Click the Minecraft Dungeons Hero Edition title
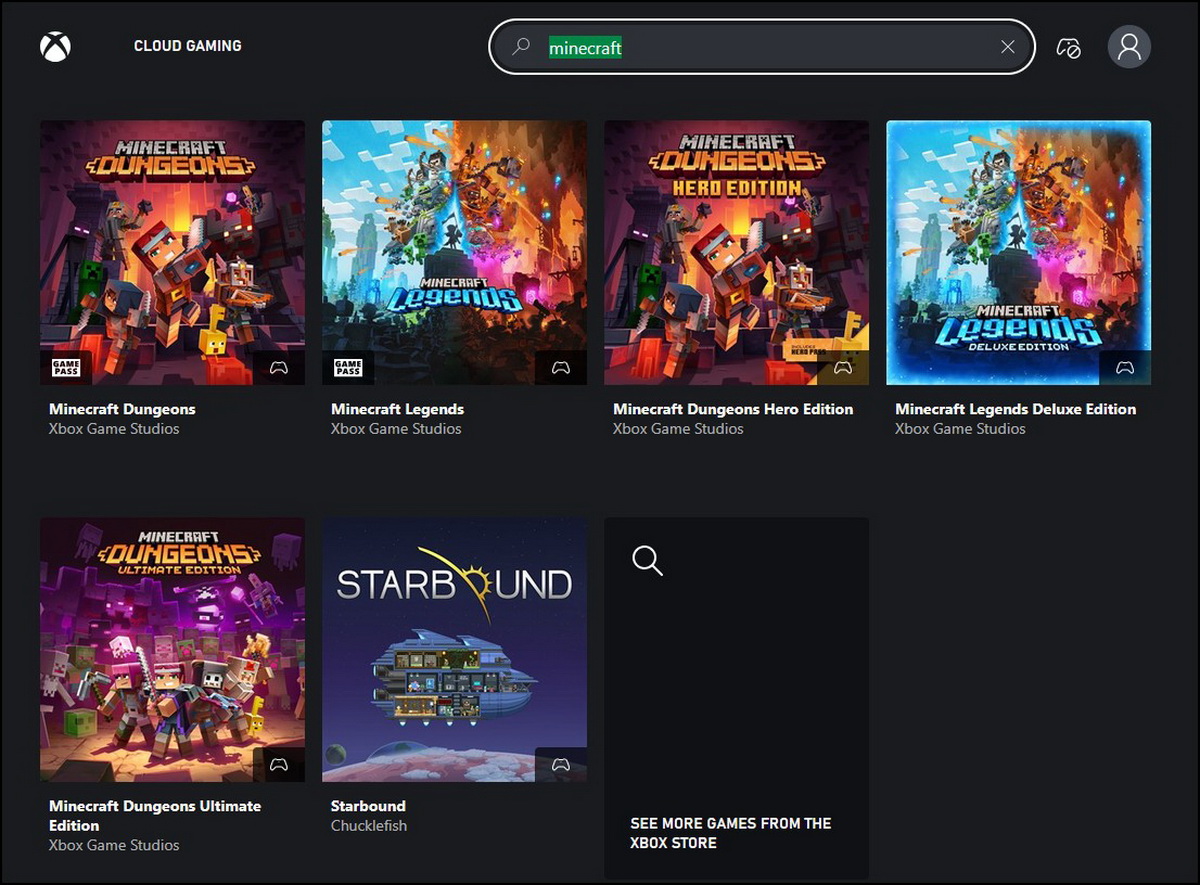Image resolution: width=1200 pixels, height=885 pixels. click(733, 409)
